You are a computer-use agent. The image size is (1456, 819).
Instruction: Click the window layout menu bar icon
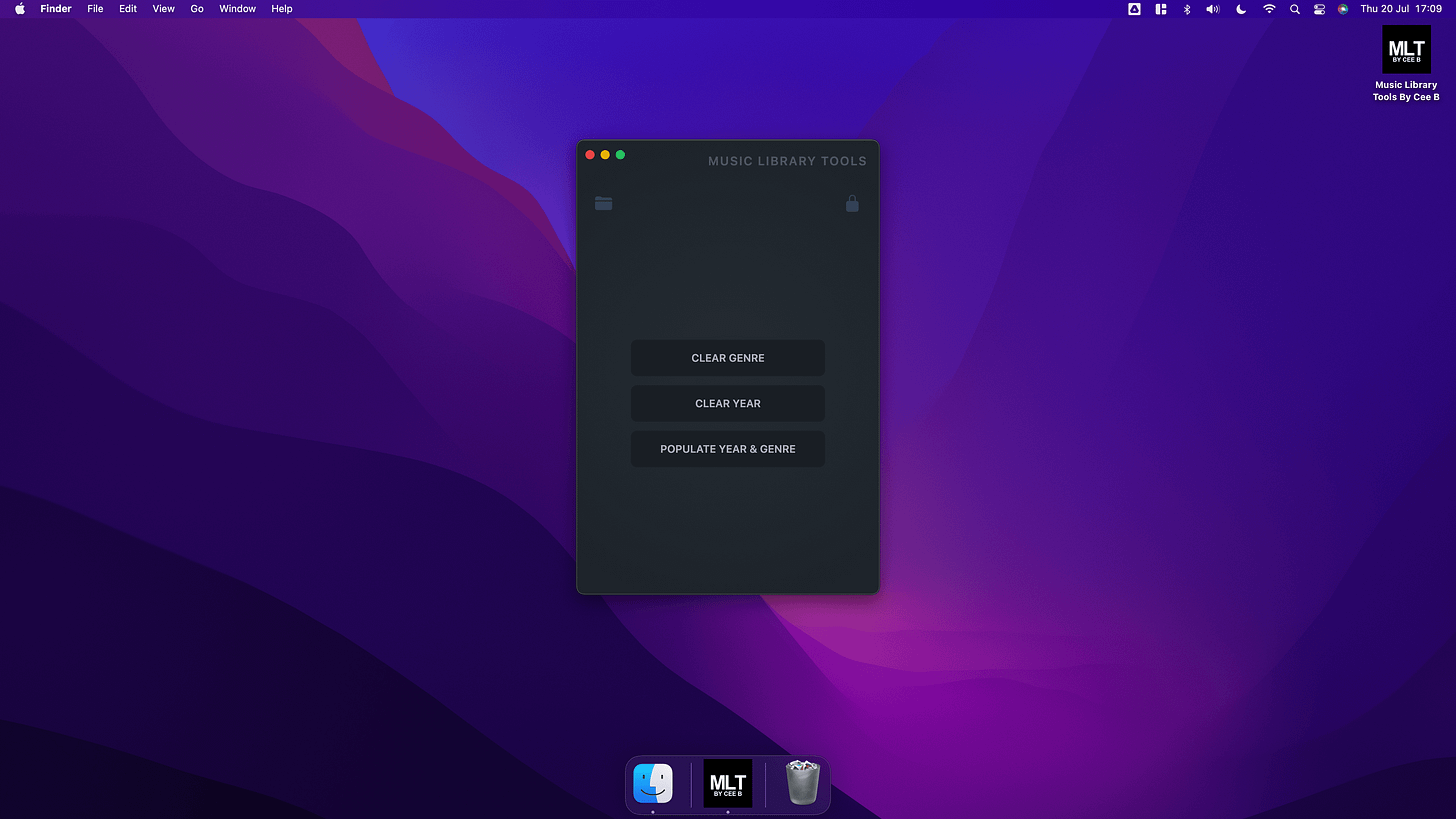point(1161,9)
